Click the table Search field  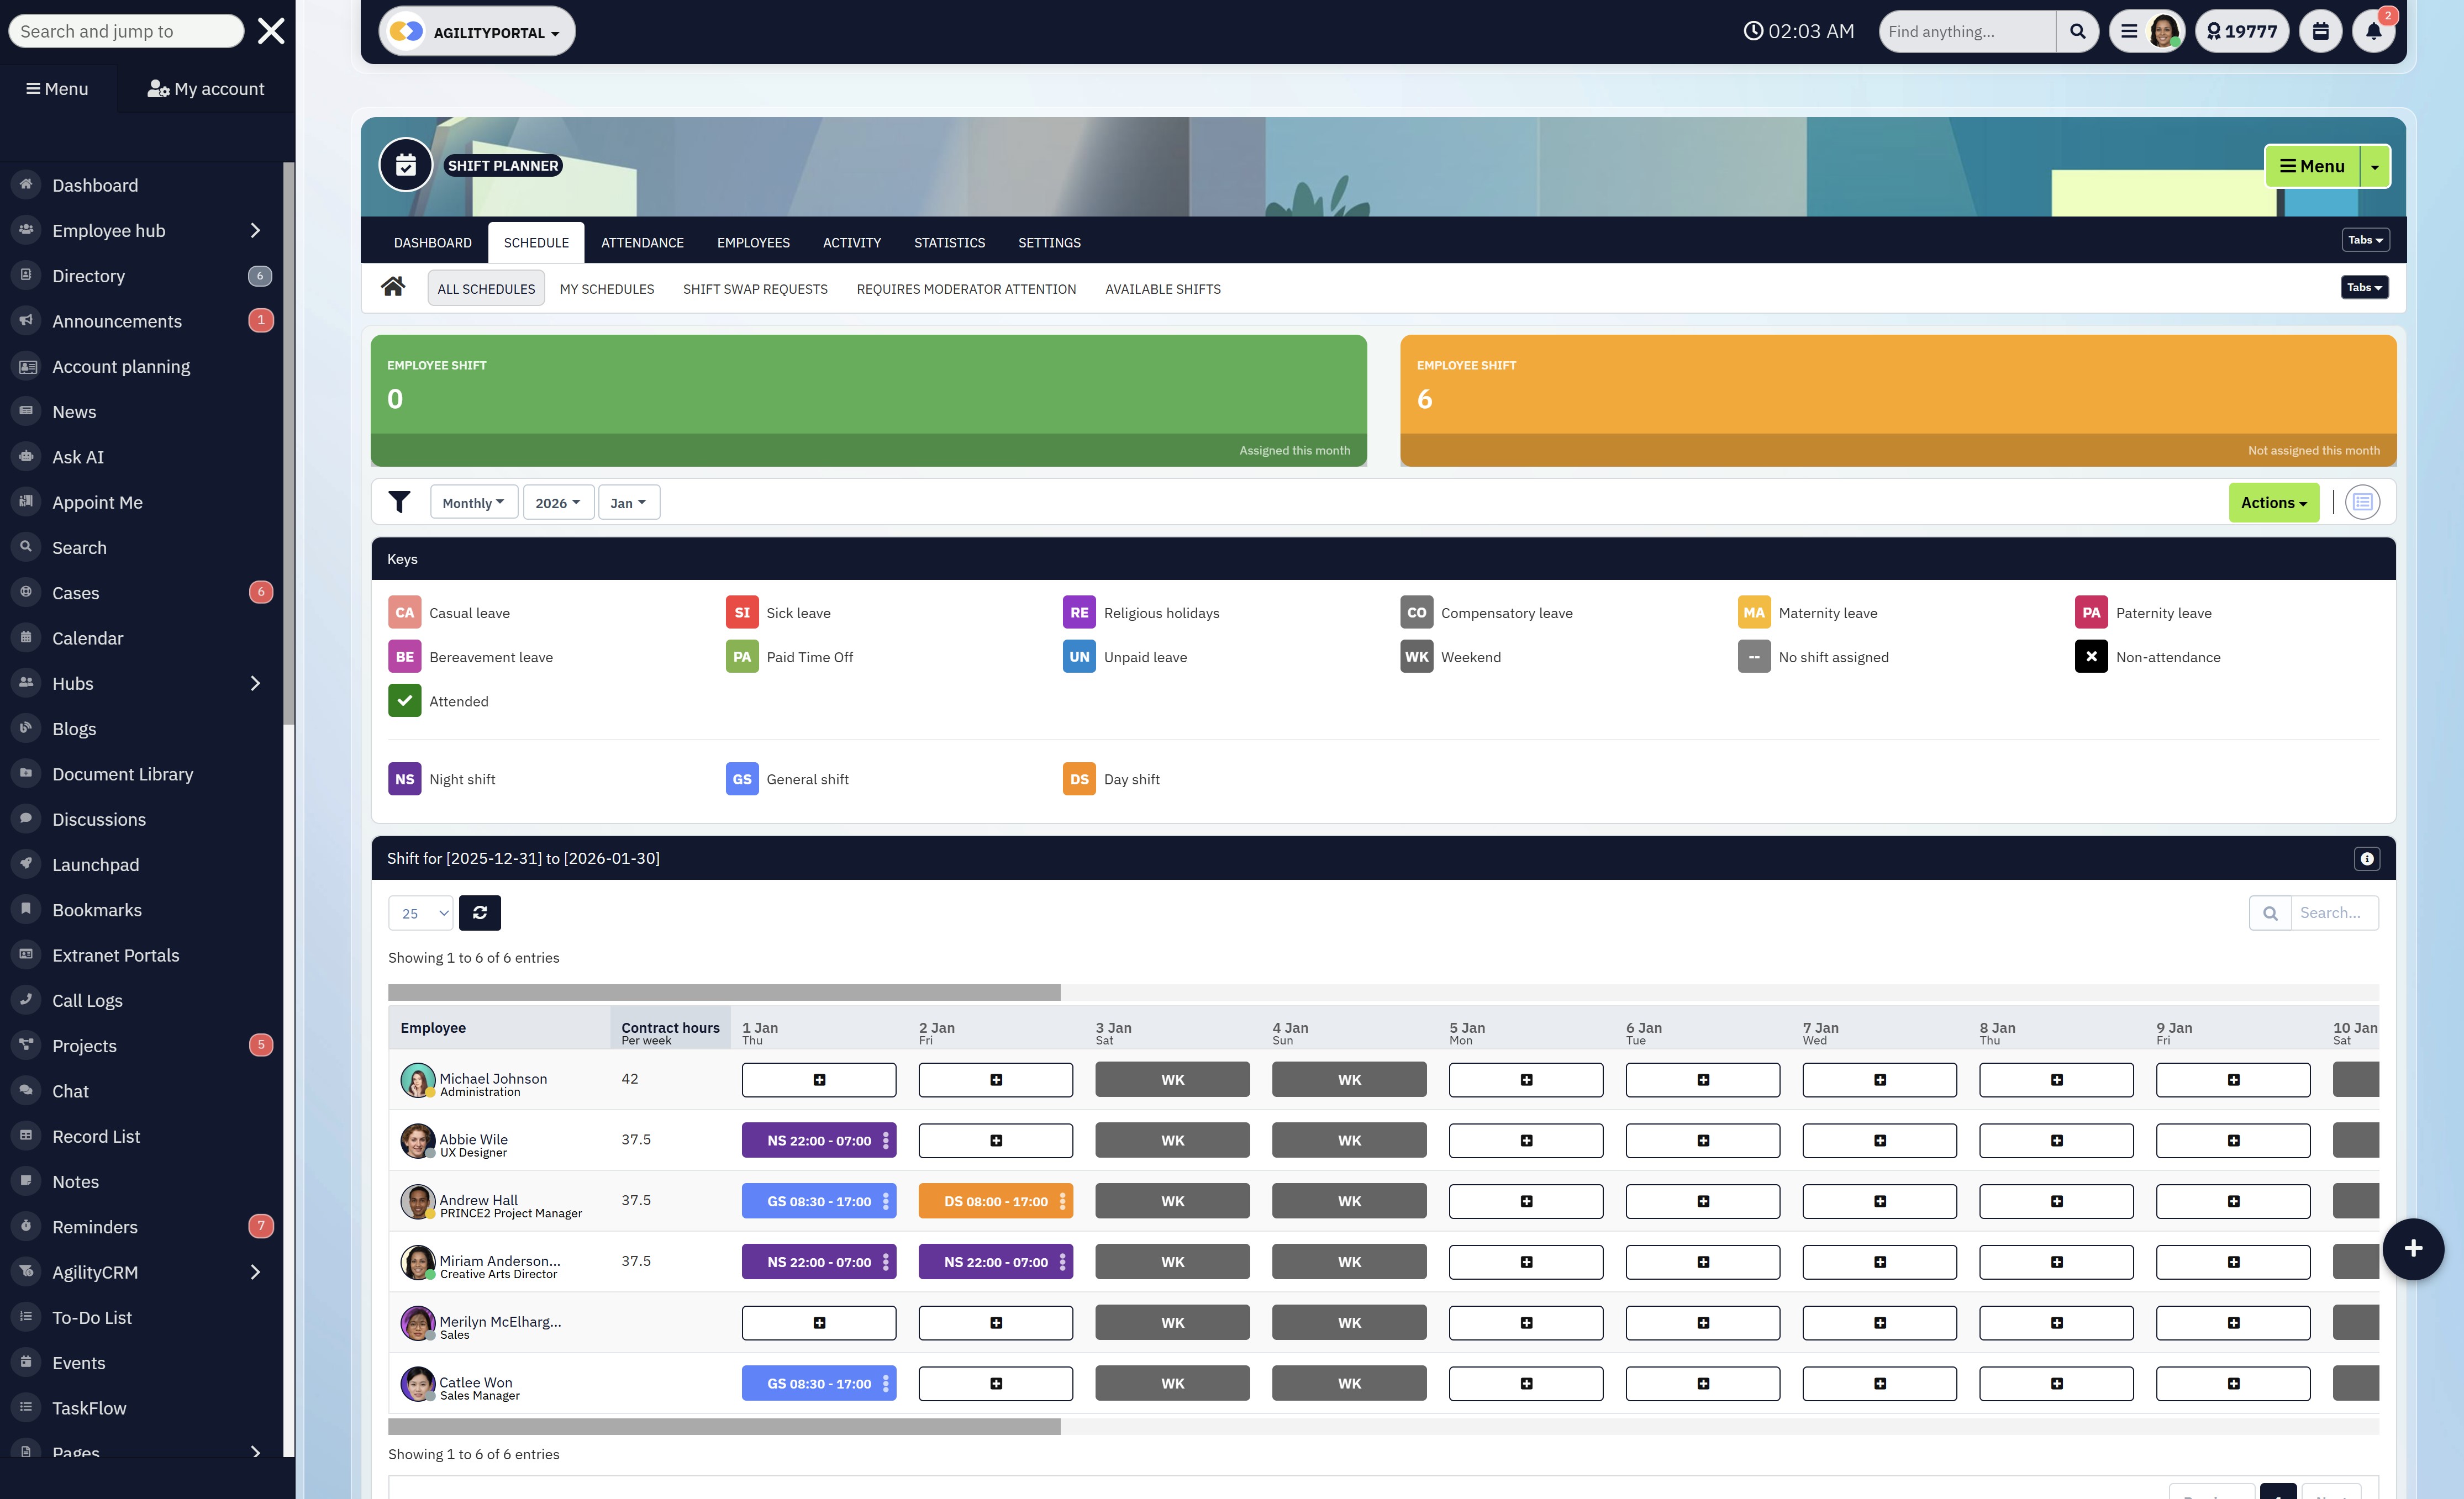pos(2333,912)
